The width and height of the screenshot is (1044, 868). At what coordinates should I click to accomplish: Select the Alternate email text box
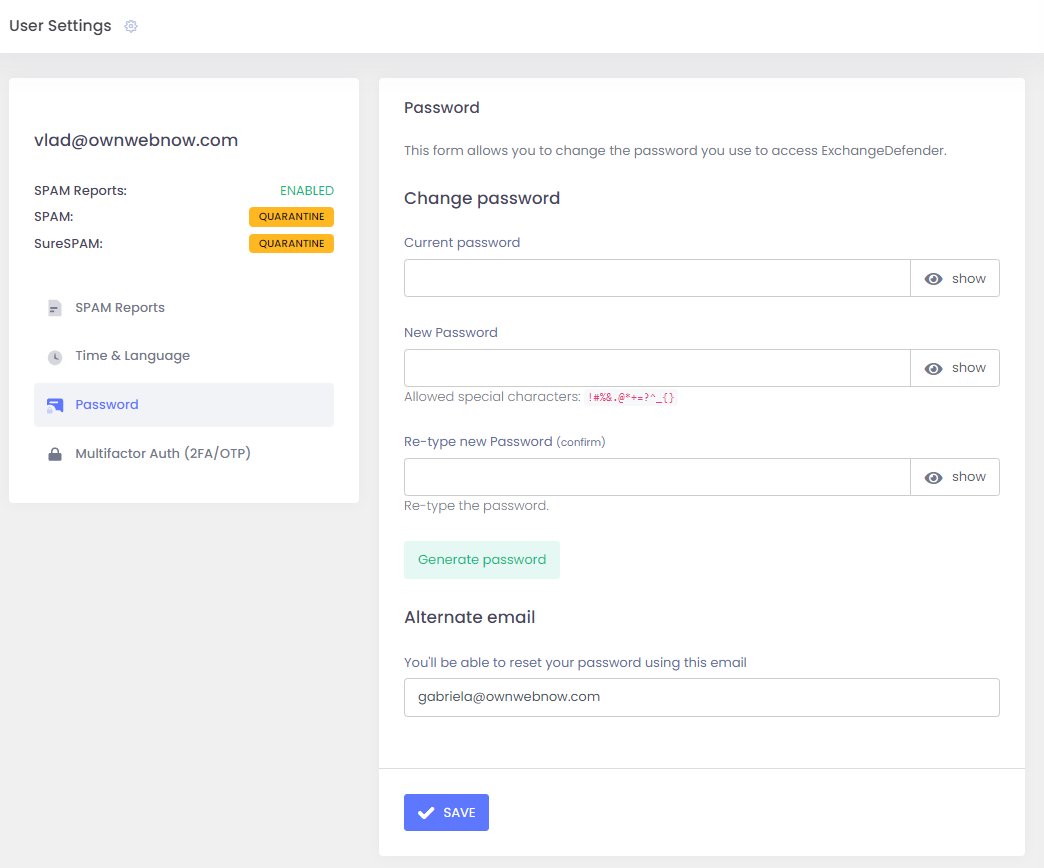(x=701, y=697)
